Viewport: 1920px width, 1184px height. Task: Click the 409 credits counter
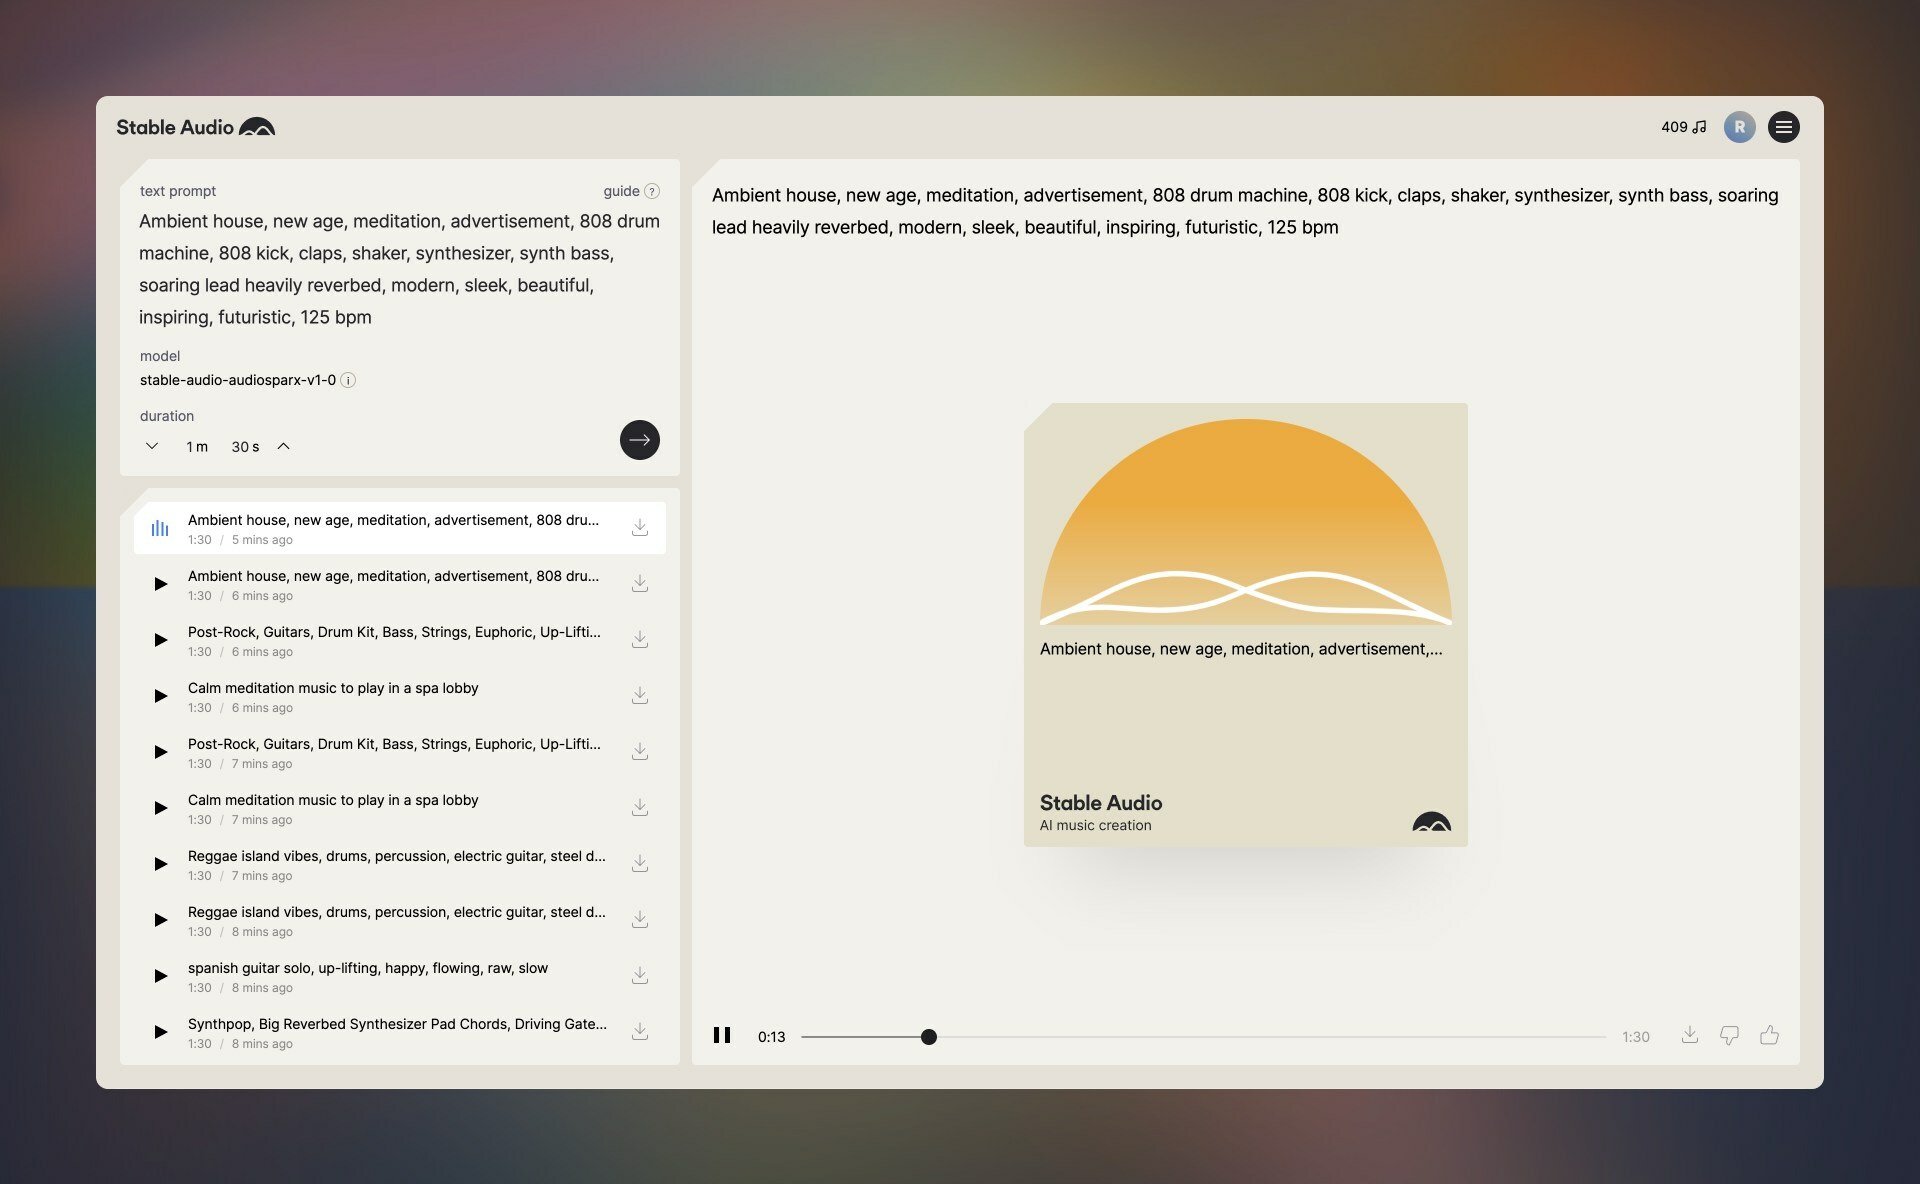click(1683, 127)
